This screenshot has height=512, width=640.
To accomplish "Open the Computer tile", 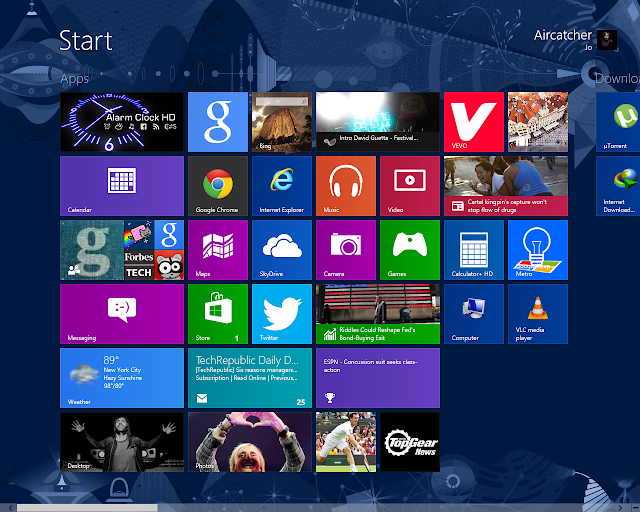I will click(x=474, y=314).
